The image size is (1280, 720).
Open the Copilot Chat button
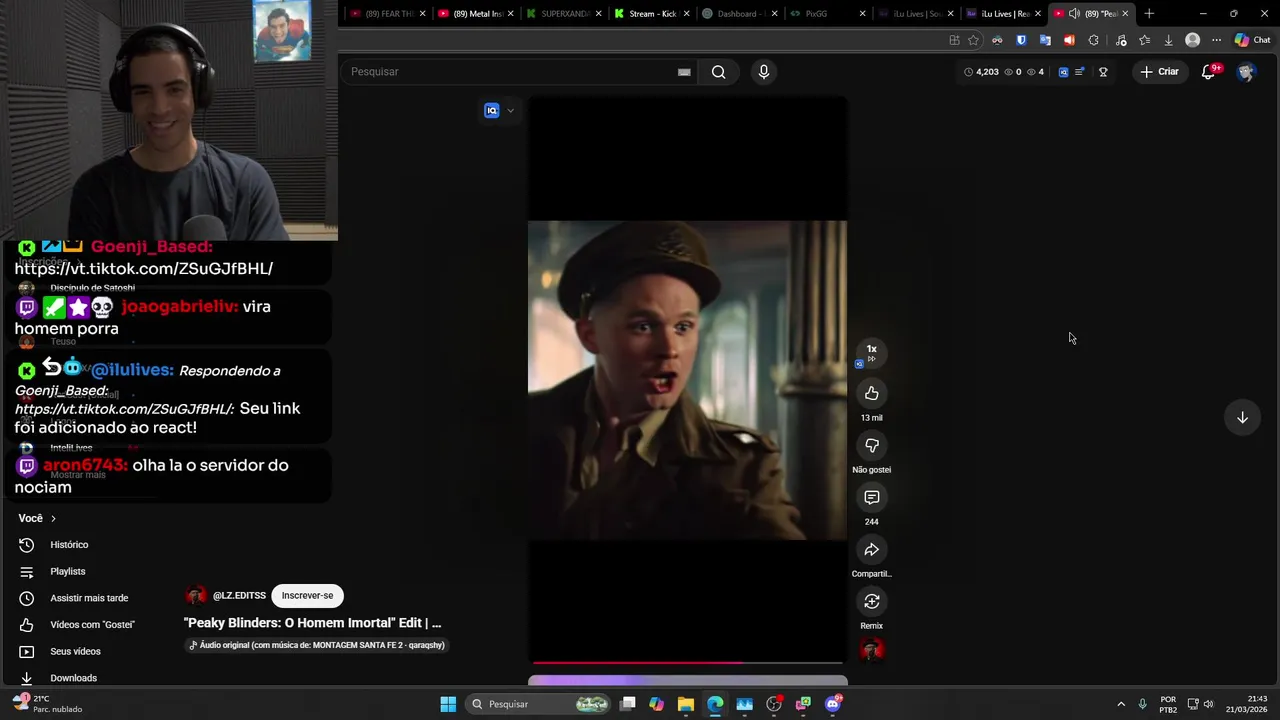(x=1252, y=40)
